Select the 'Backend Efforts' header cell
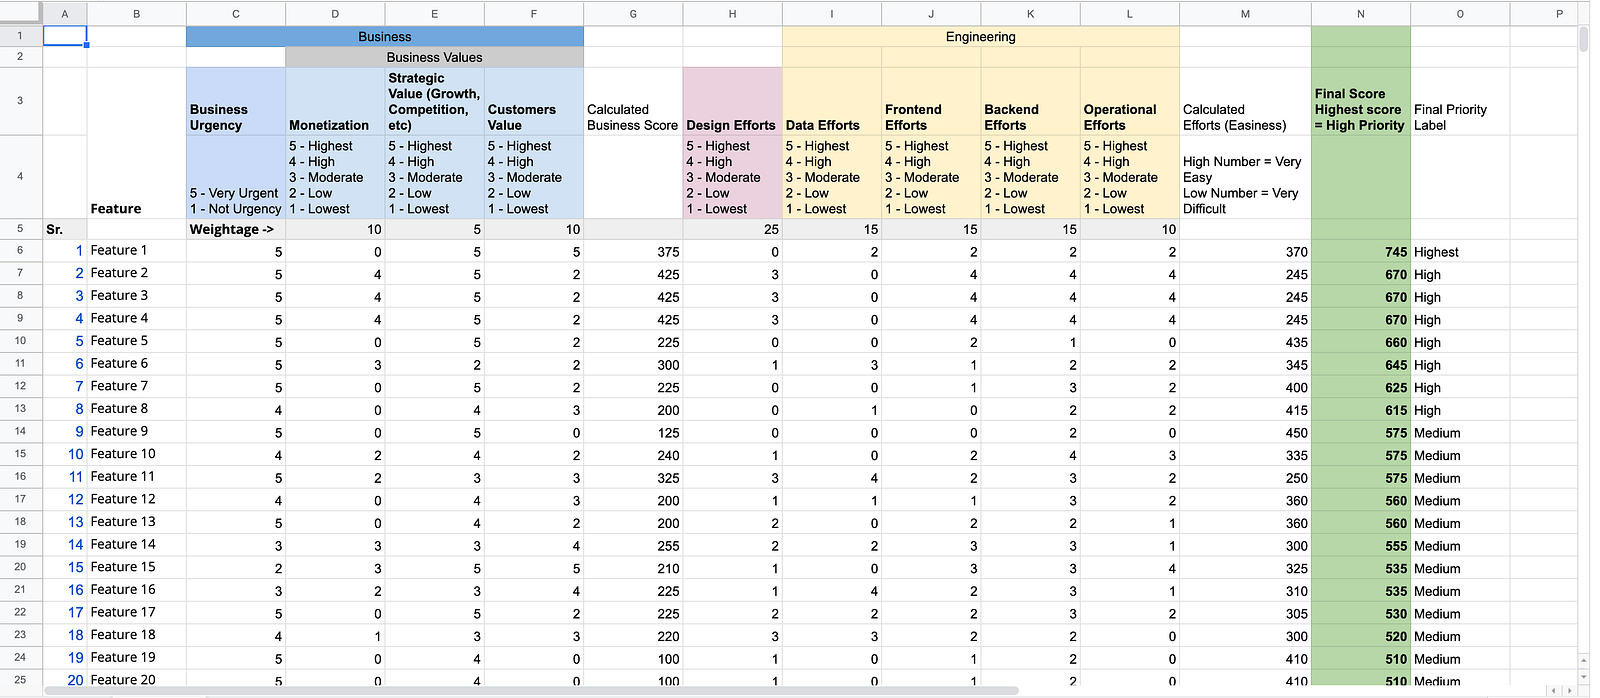The height and width of the screenshot is (698, 1600). [x=1030, y=101]
